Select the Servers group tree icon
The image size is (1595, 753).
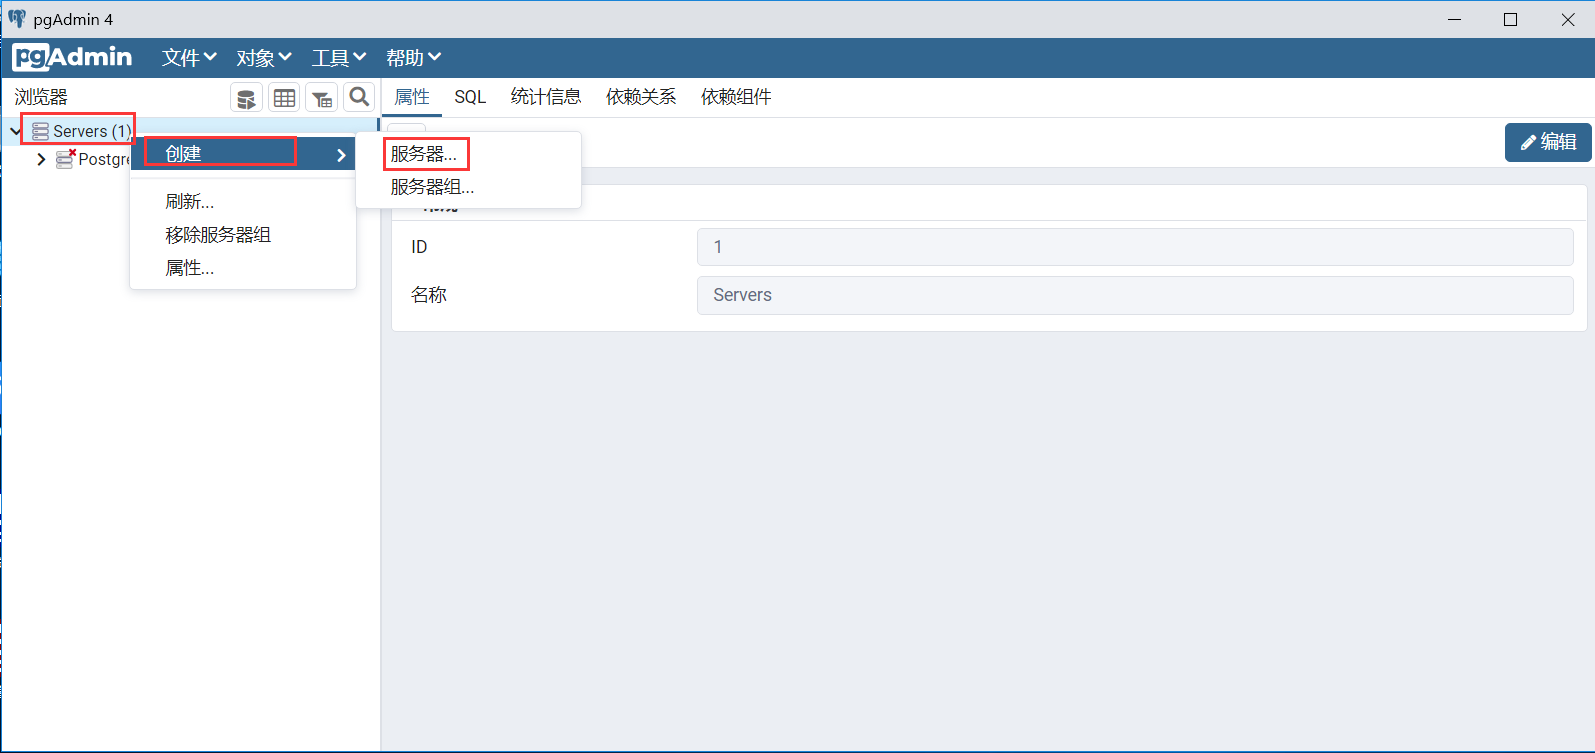(40, 131)
